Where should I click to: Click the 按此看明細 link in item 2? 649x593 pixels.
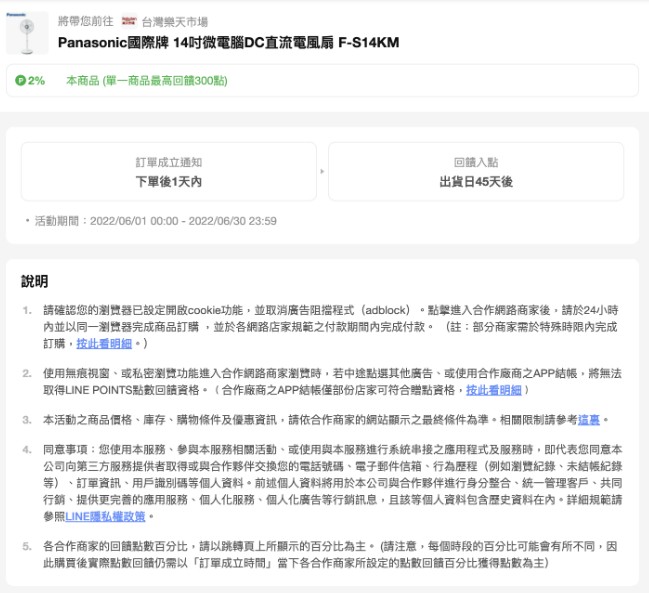click(x=493, y=390)
